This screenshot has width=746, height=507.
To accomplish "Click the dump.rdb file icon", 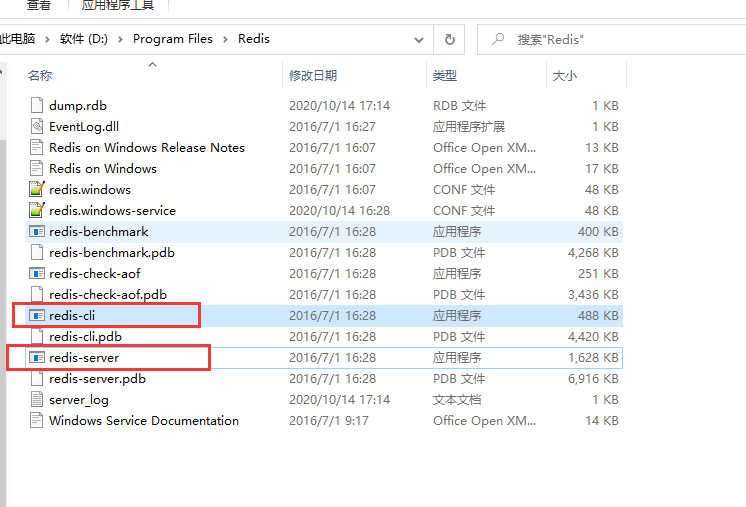I will tap(37, 105).
